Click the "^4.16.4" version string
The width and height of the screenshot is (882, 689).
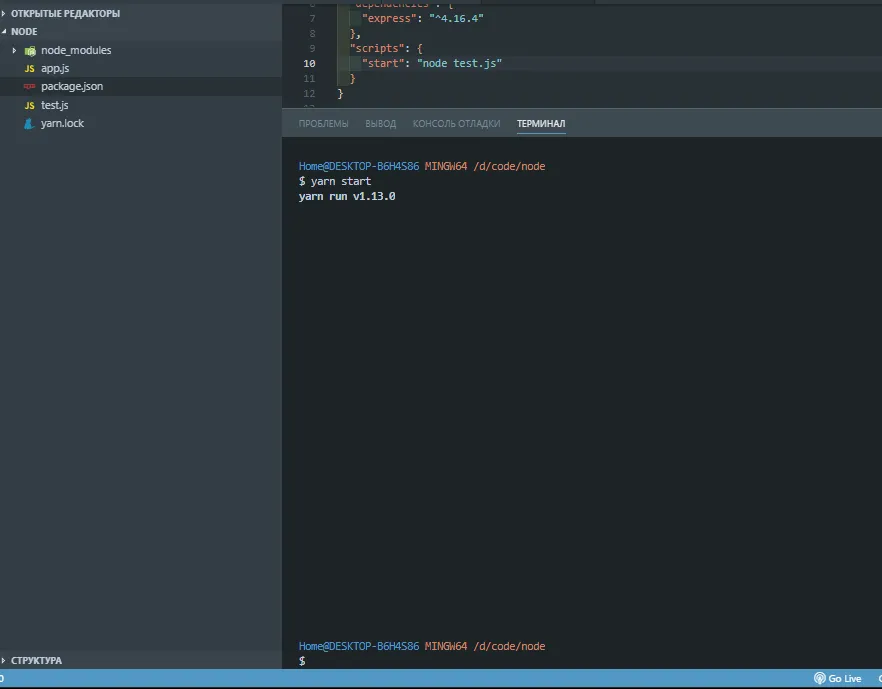pos(456,19)
